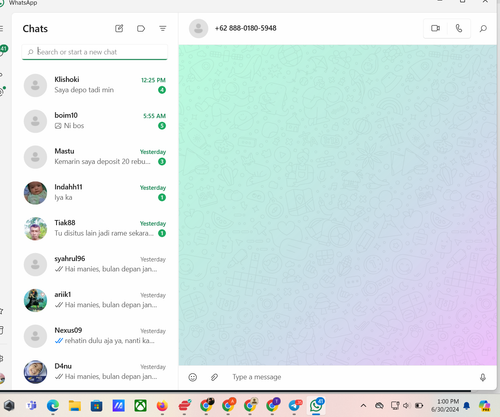Launch Microsoft Edge from the taskbar
This screenshot has width=500, height=417.
pos(53,406)
